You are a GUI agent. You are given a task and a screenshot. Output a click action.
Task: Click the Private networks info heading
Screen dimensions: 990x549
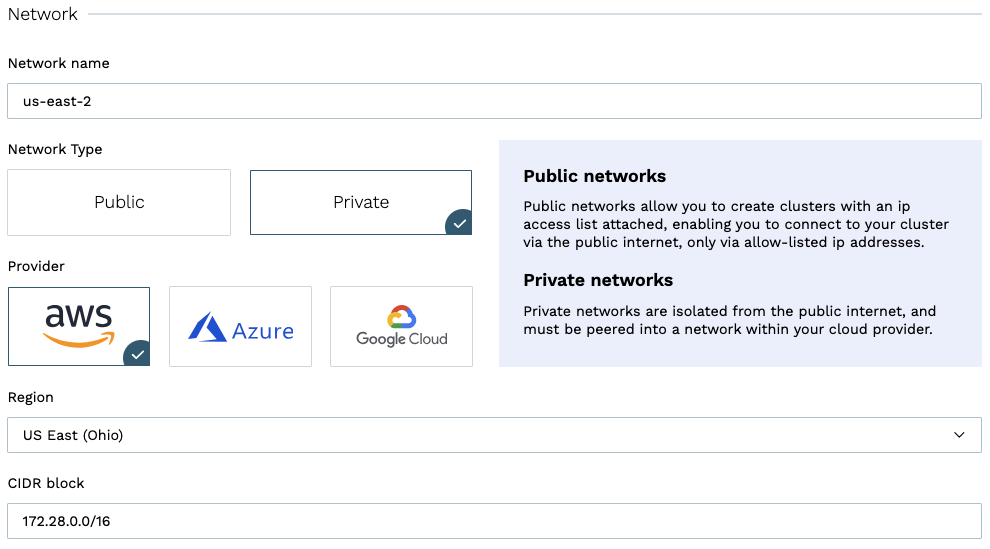pyautogui.click(x=598, y=280)
